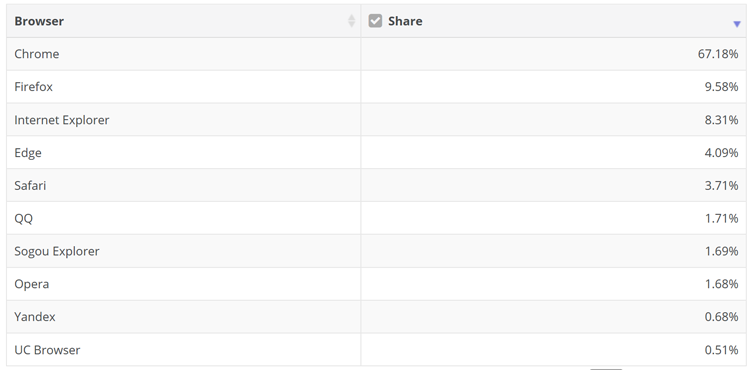Click the Browser column sort arrows icon
This screenshot has width=750, height=370.
352,21
